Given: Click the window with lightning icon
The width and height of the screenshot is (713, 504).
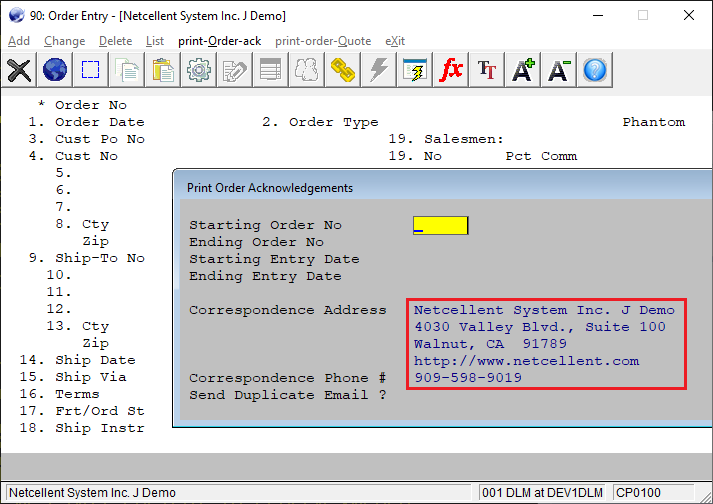Looking at the screenshot, I should pos(415,70).
